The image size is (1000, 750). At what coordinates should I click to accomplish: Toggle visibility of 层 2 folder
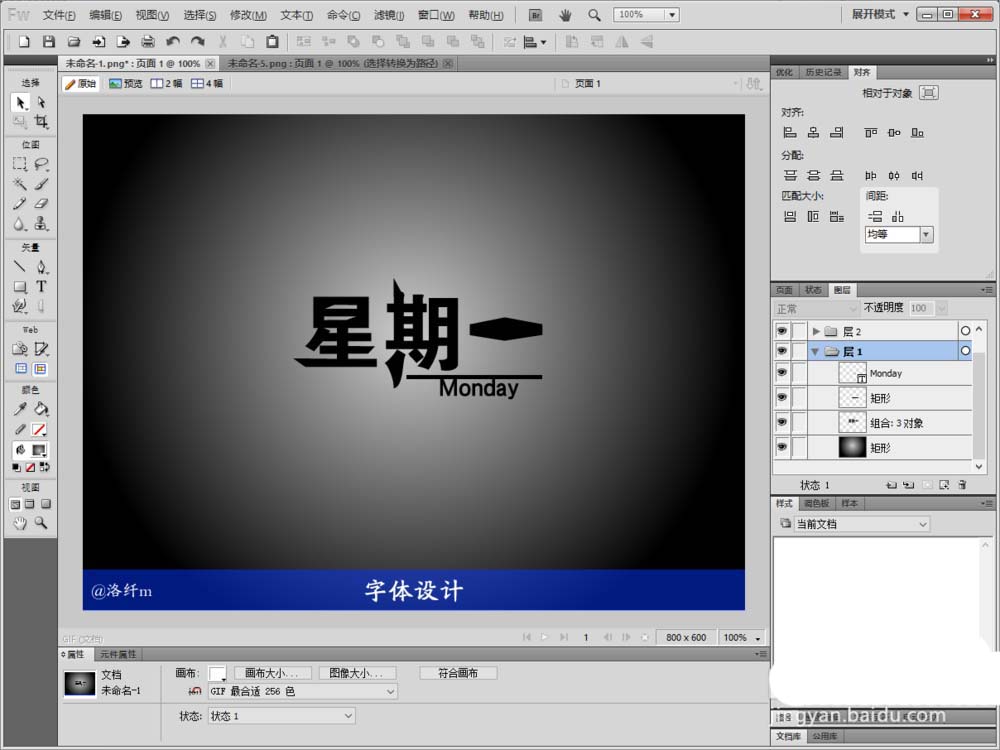(x=782, y=330)
